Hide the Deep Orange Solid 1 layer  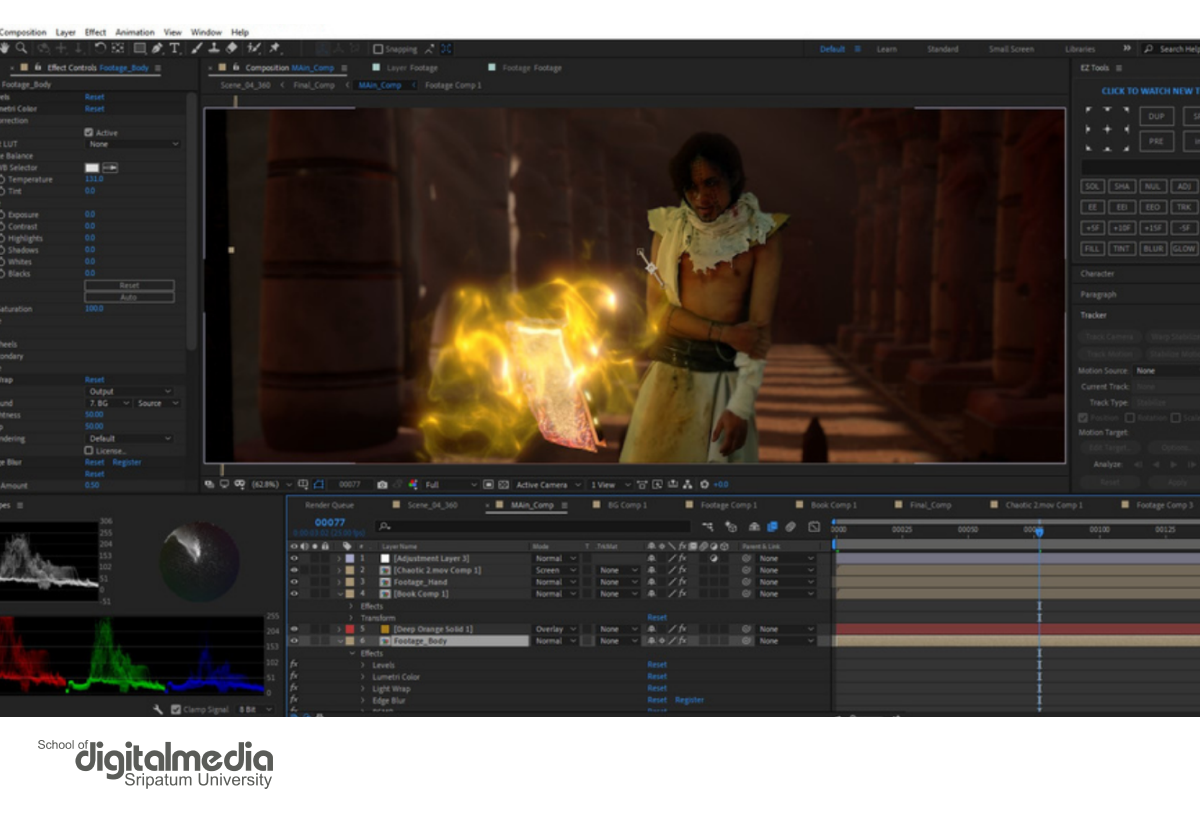click(x=294, y=629)
